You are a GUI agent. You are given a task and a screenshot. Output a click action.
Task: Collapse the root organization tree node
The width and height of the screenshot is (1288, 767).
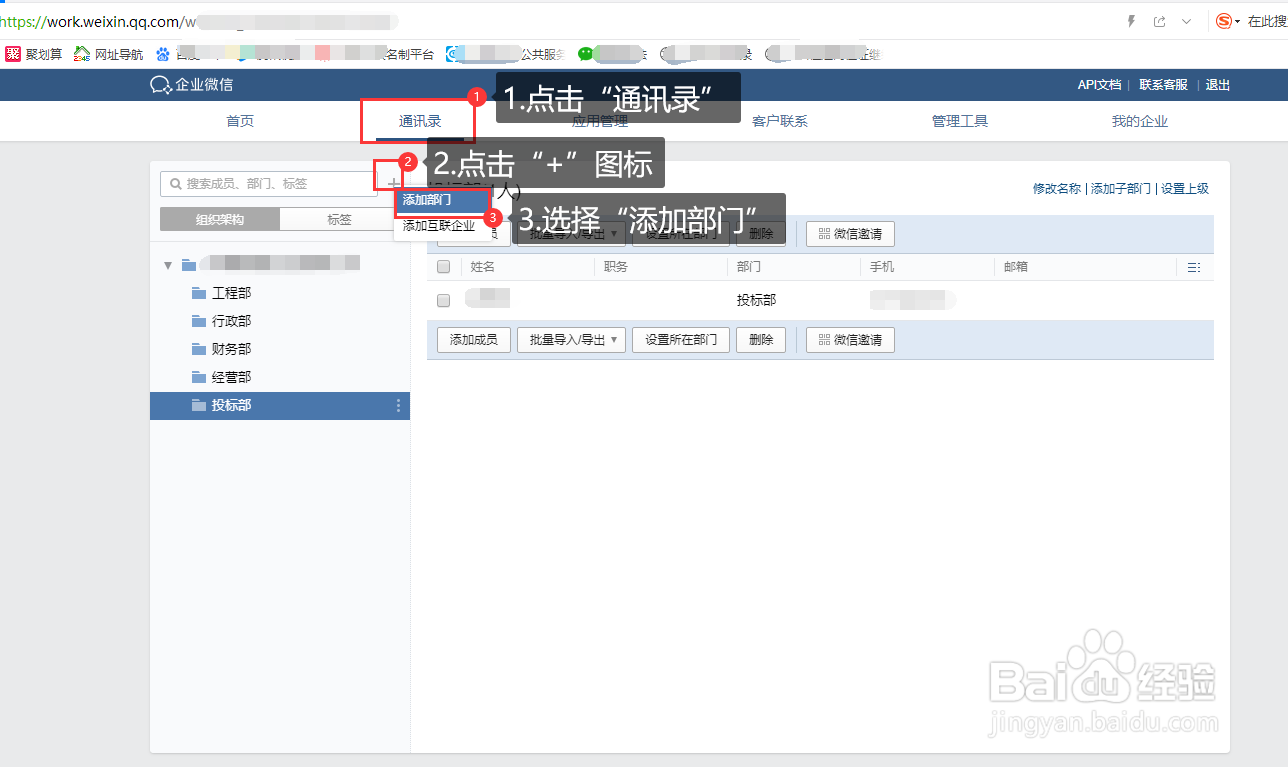pos(168,265)
